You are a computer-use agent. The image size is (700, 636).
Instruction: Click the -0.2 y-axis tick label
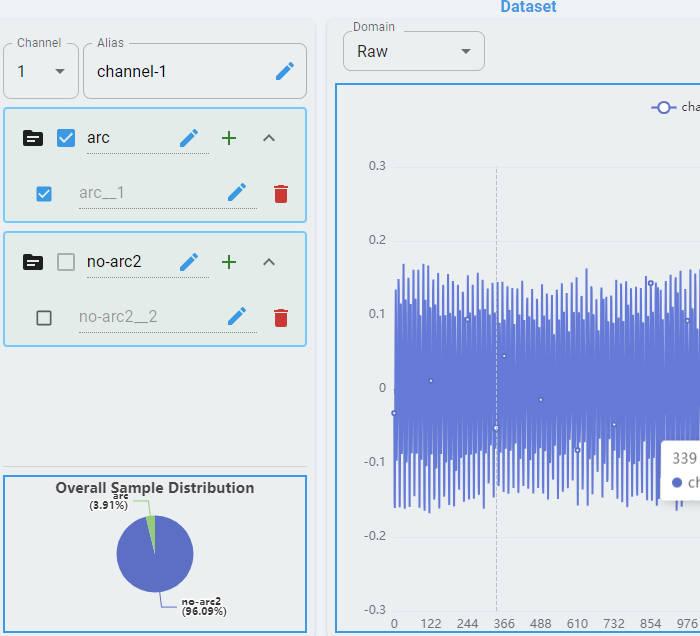[x=374, y=536]
